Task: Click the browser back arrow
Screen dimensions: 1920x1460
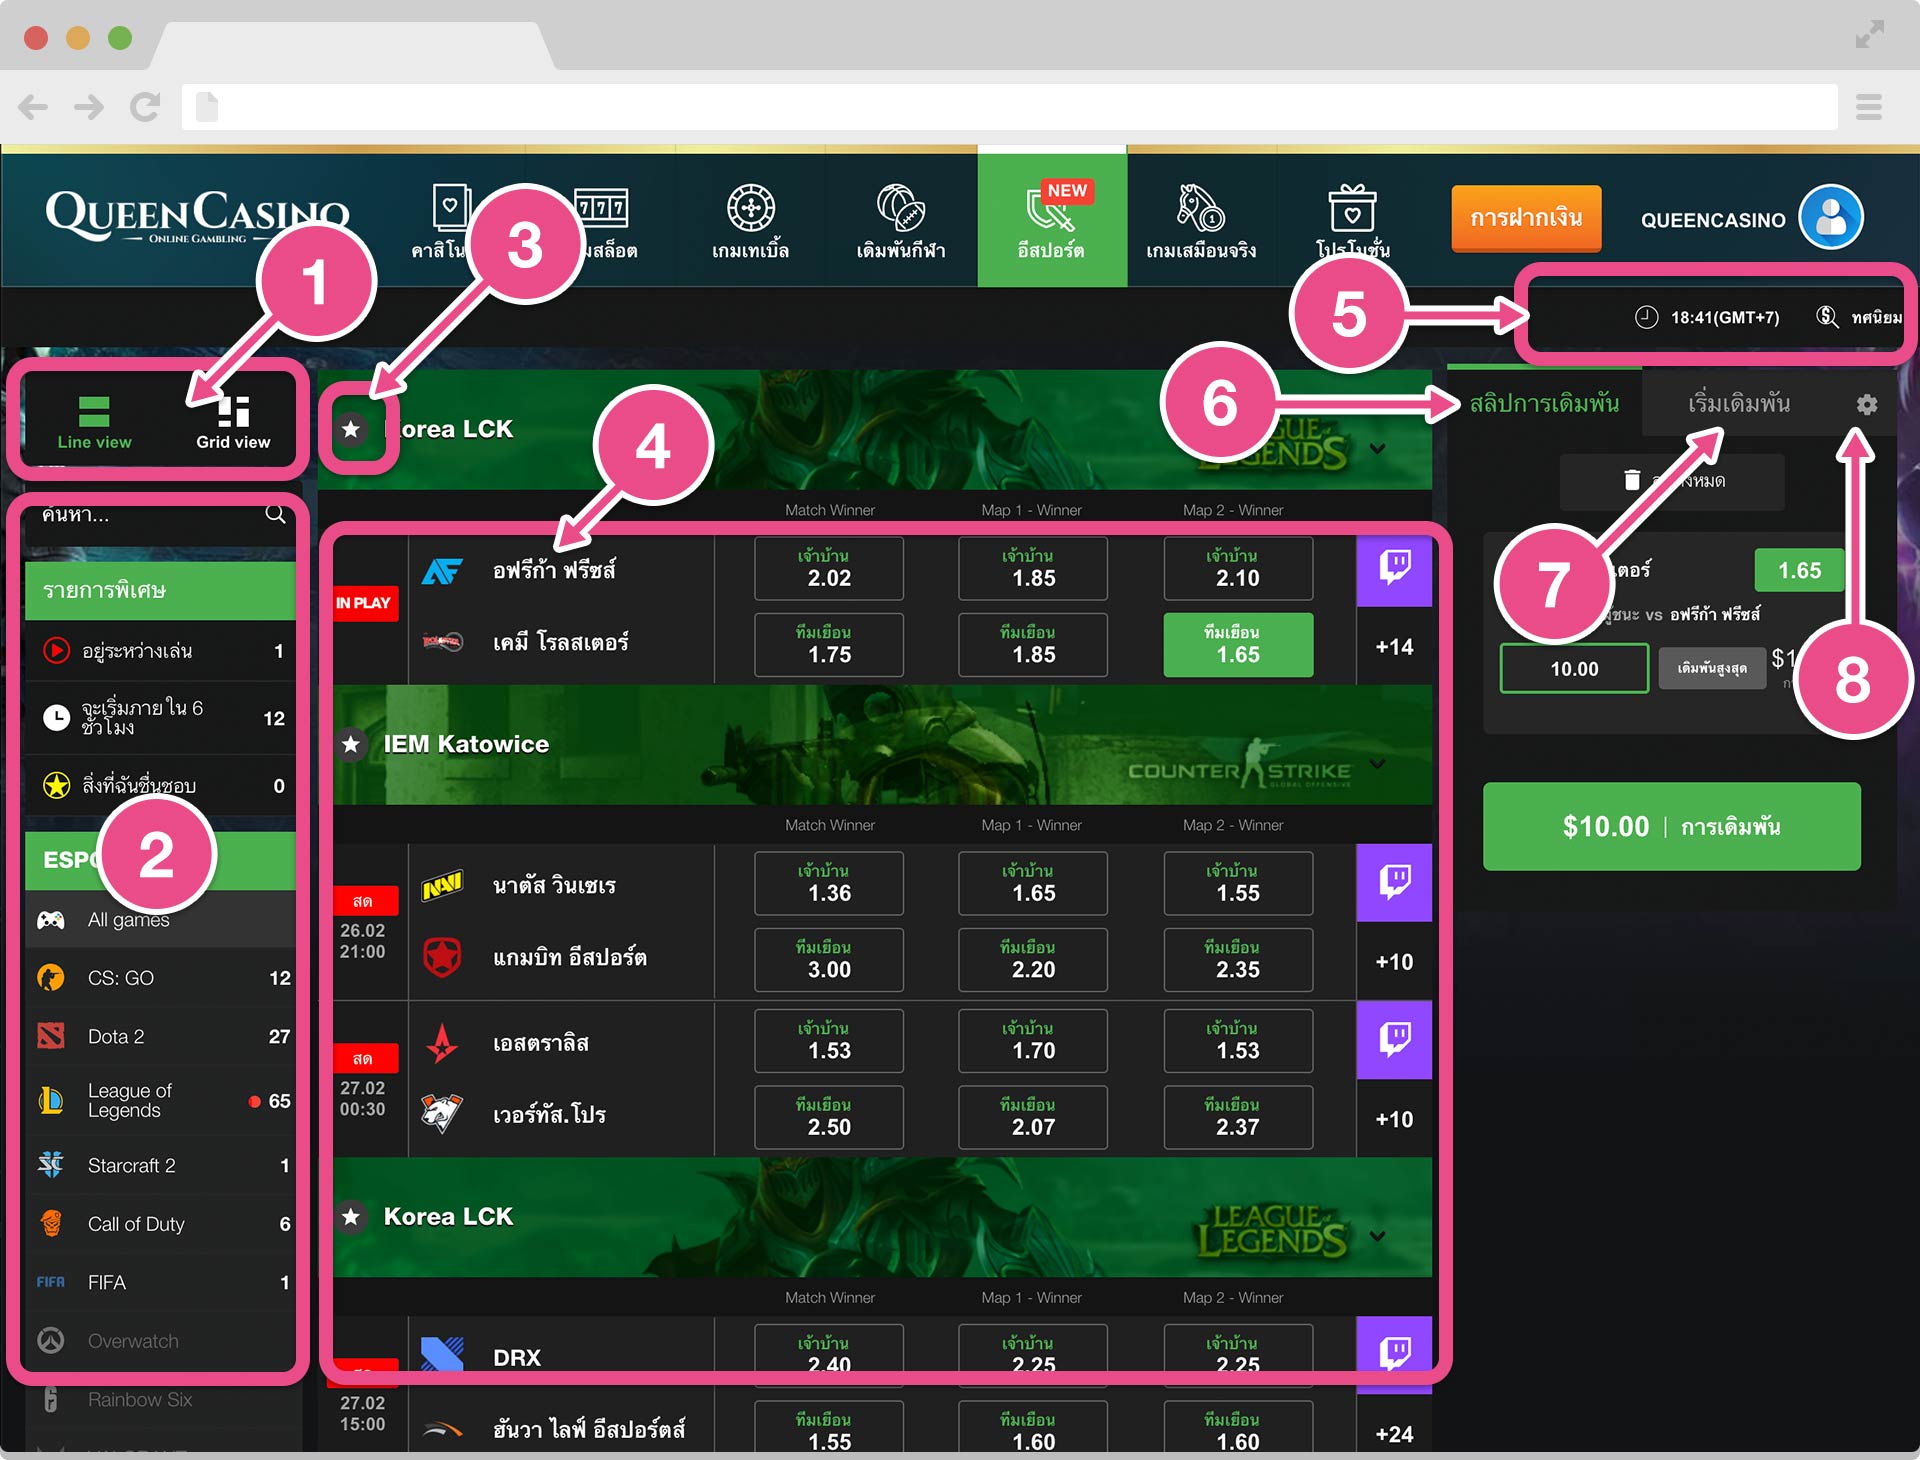Action: coord(33,107)
